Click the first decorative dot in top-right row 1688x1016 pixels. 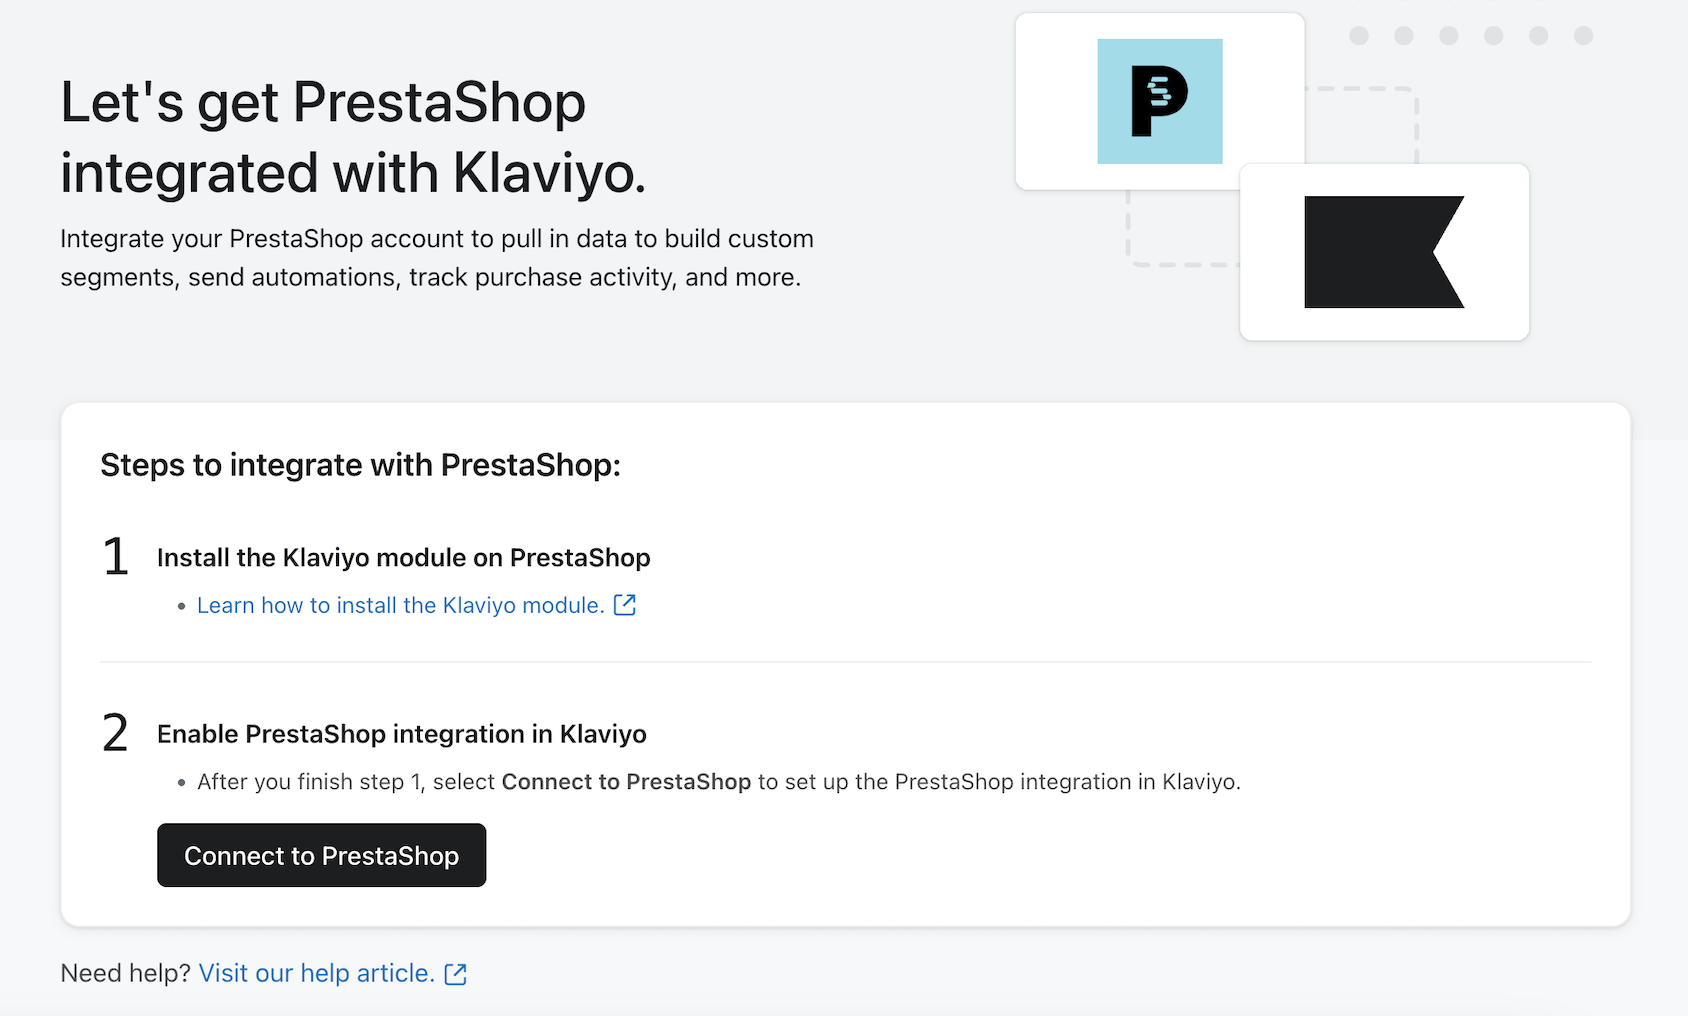[x=1359, y=36]
